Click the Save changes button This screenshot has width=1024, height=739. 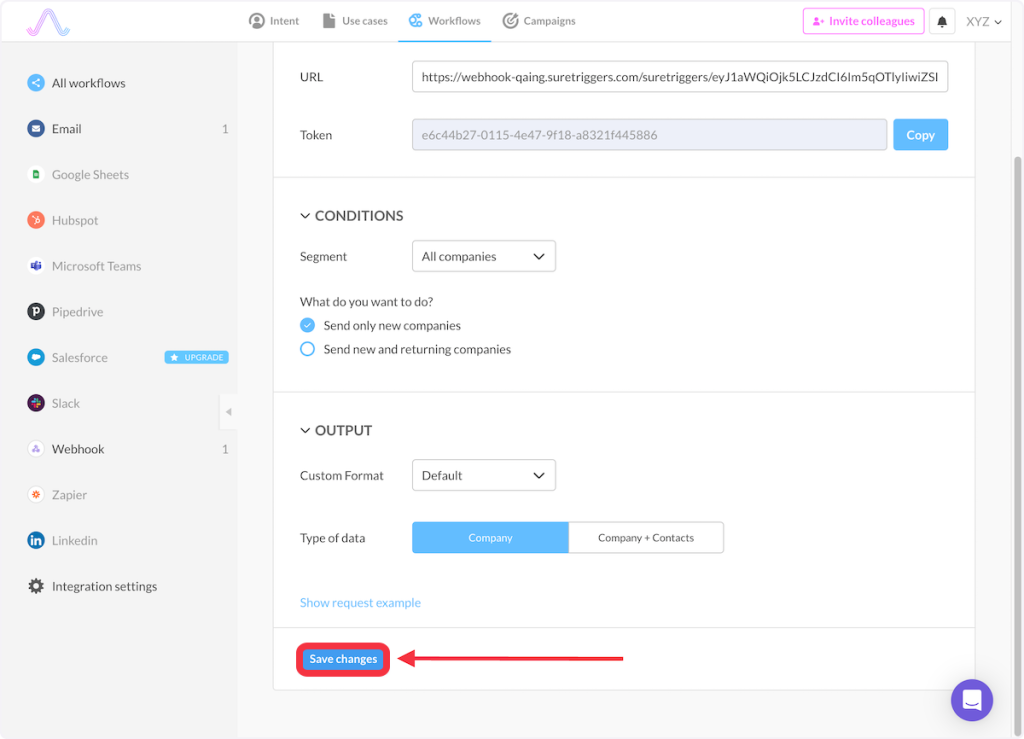[x=343, y=659]
